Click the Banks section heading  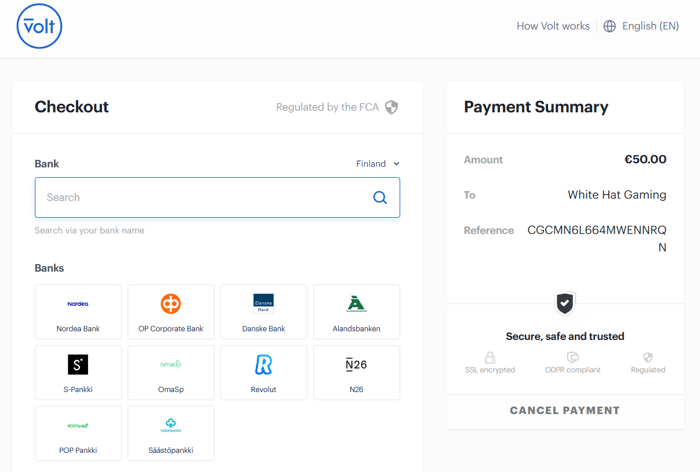click(x=49, y=268)
